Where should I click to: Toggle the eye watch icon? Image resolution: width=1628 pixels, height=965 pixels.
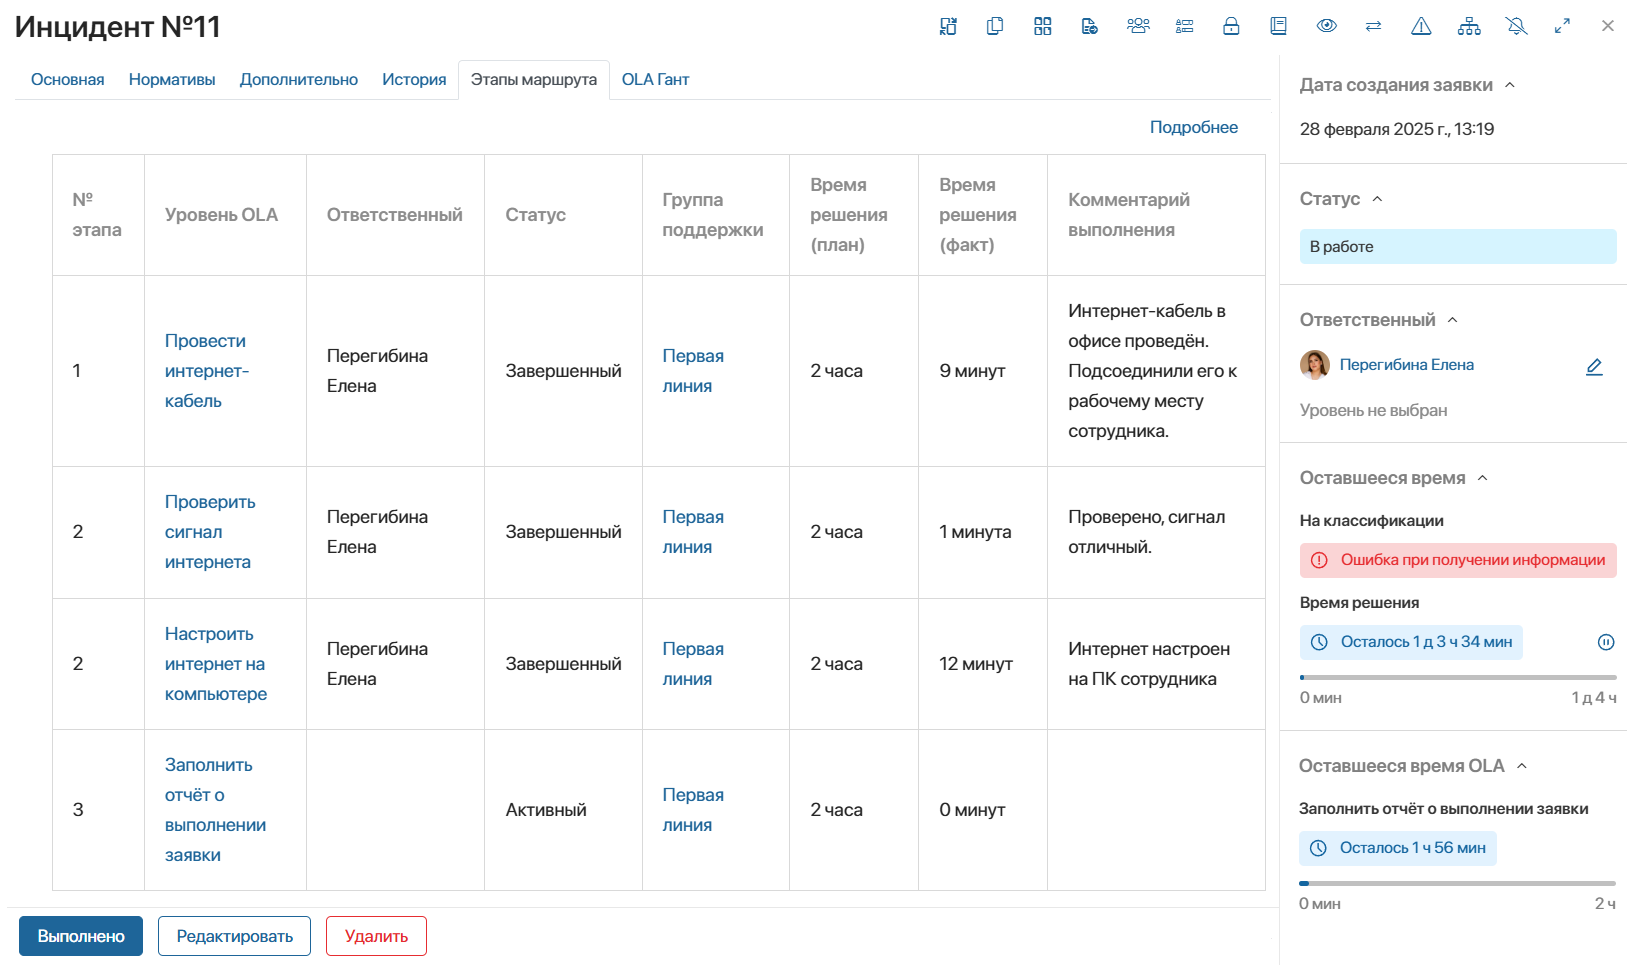click(x=1326, y=27)
